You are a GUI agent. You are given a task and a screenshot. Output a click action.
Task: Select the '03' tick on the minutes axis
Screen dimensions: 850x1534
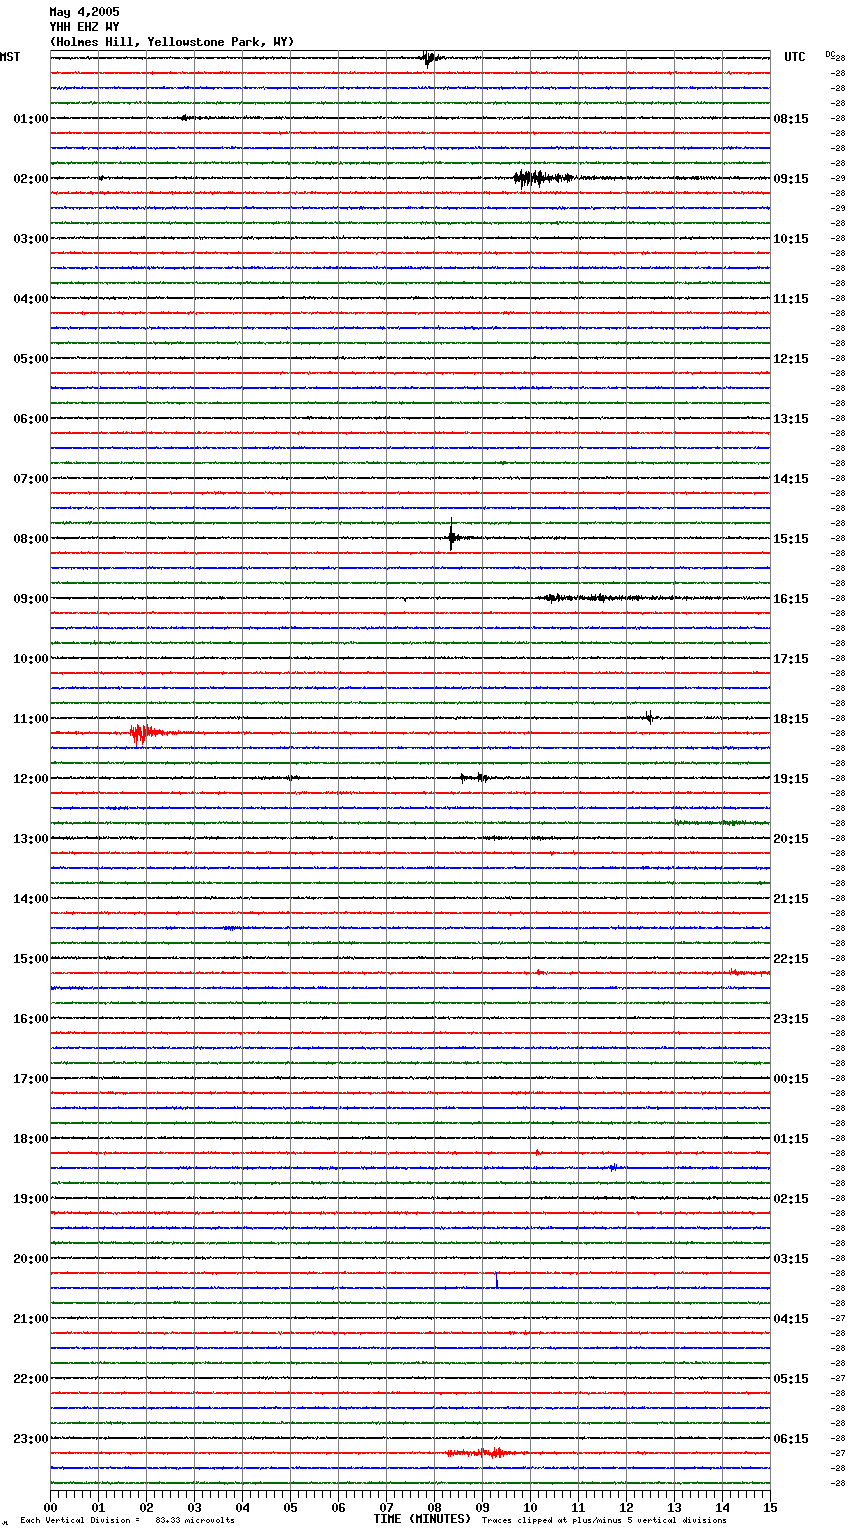pyautogui.click(x=194, y=1507)
